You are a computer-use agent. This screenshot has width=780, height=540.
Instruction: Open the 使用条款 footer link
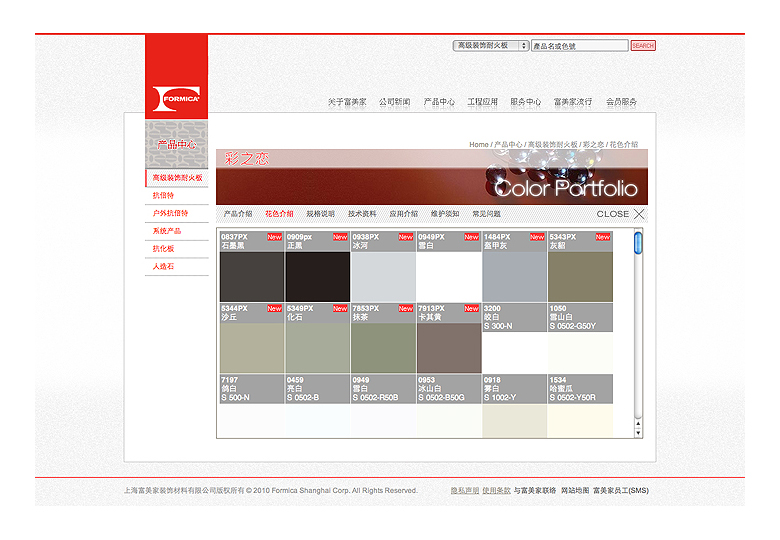(496, 491)
